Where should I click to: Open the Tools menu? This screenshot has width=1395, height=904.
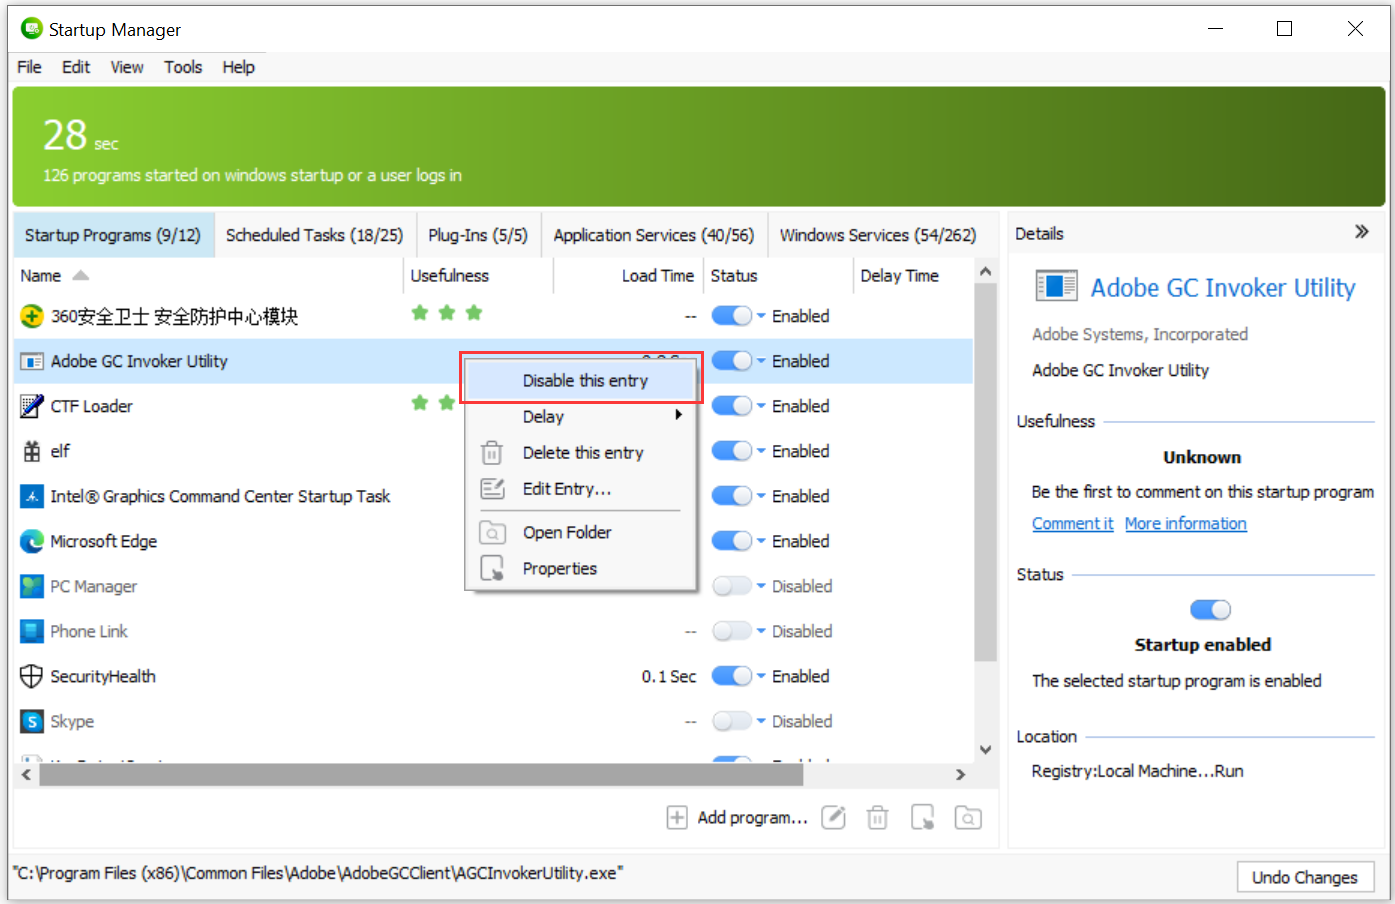pyautogui.click(x=183, y=67)
